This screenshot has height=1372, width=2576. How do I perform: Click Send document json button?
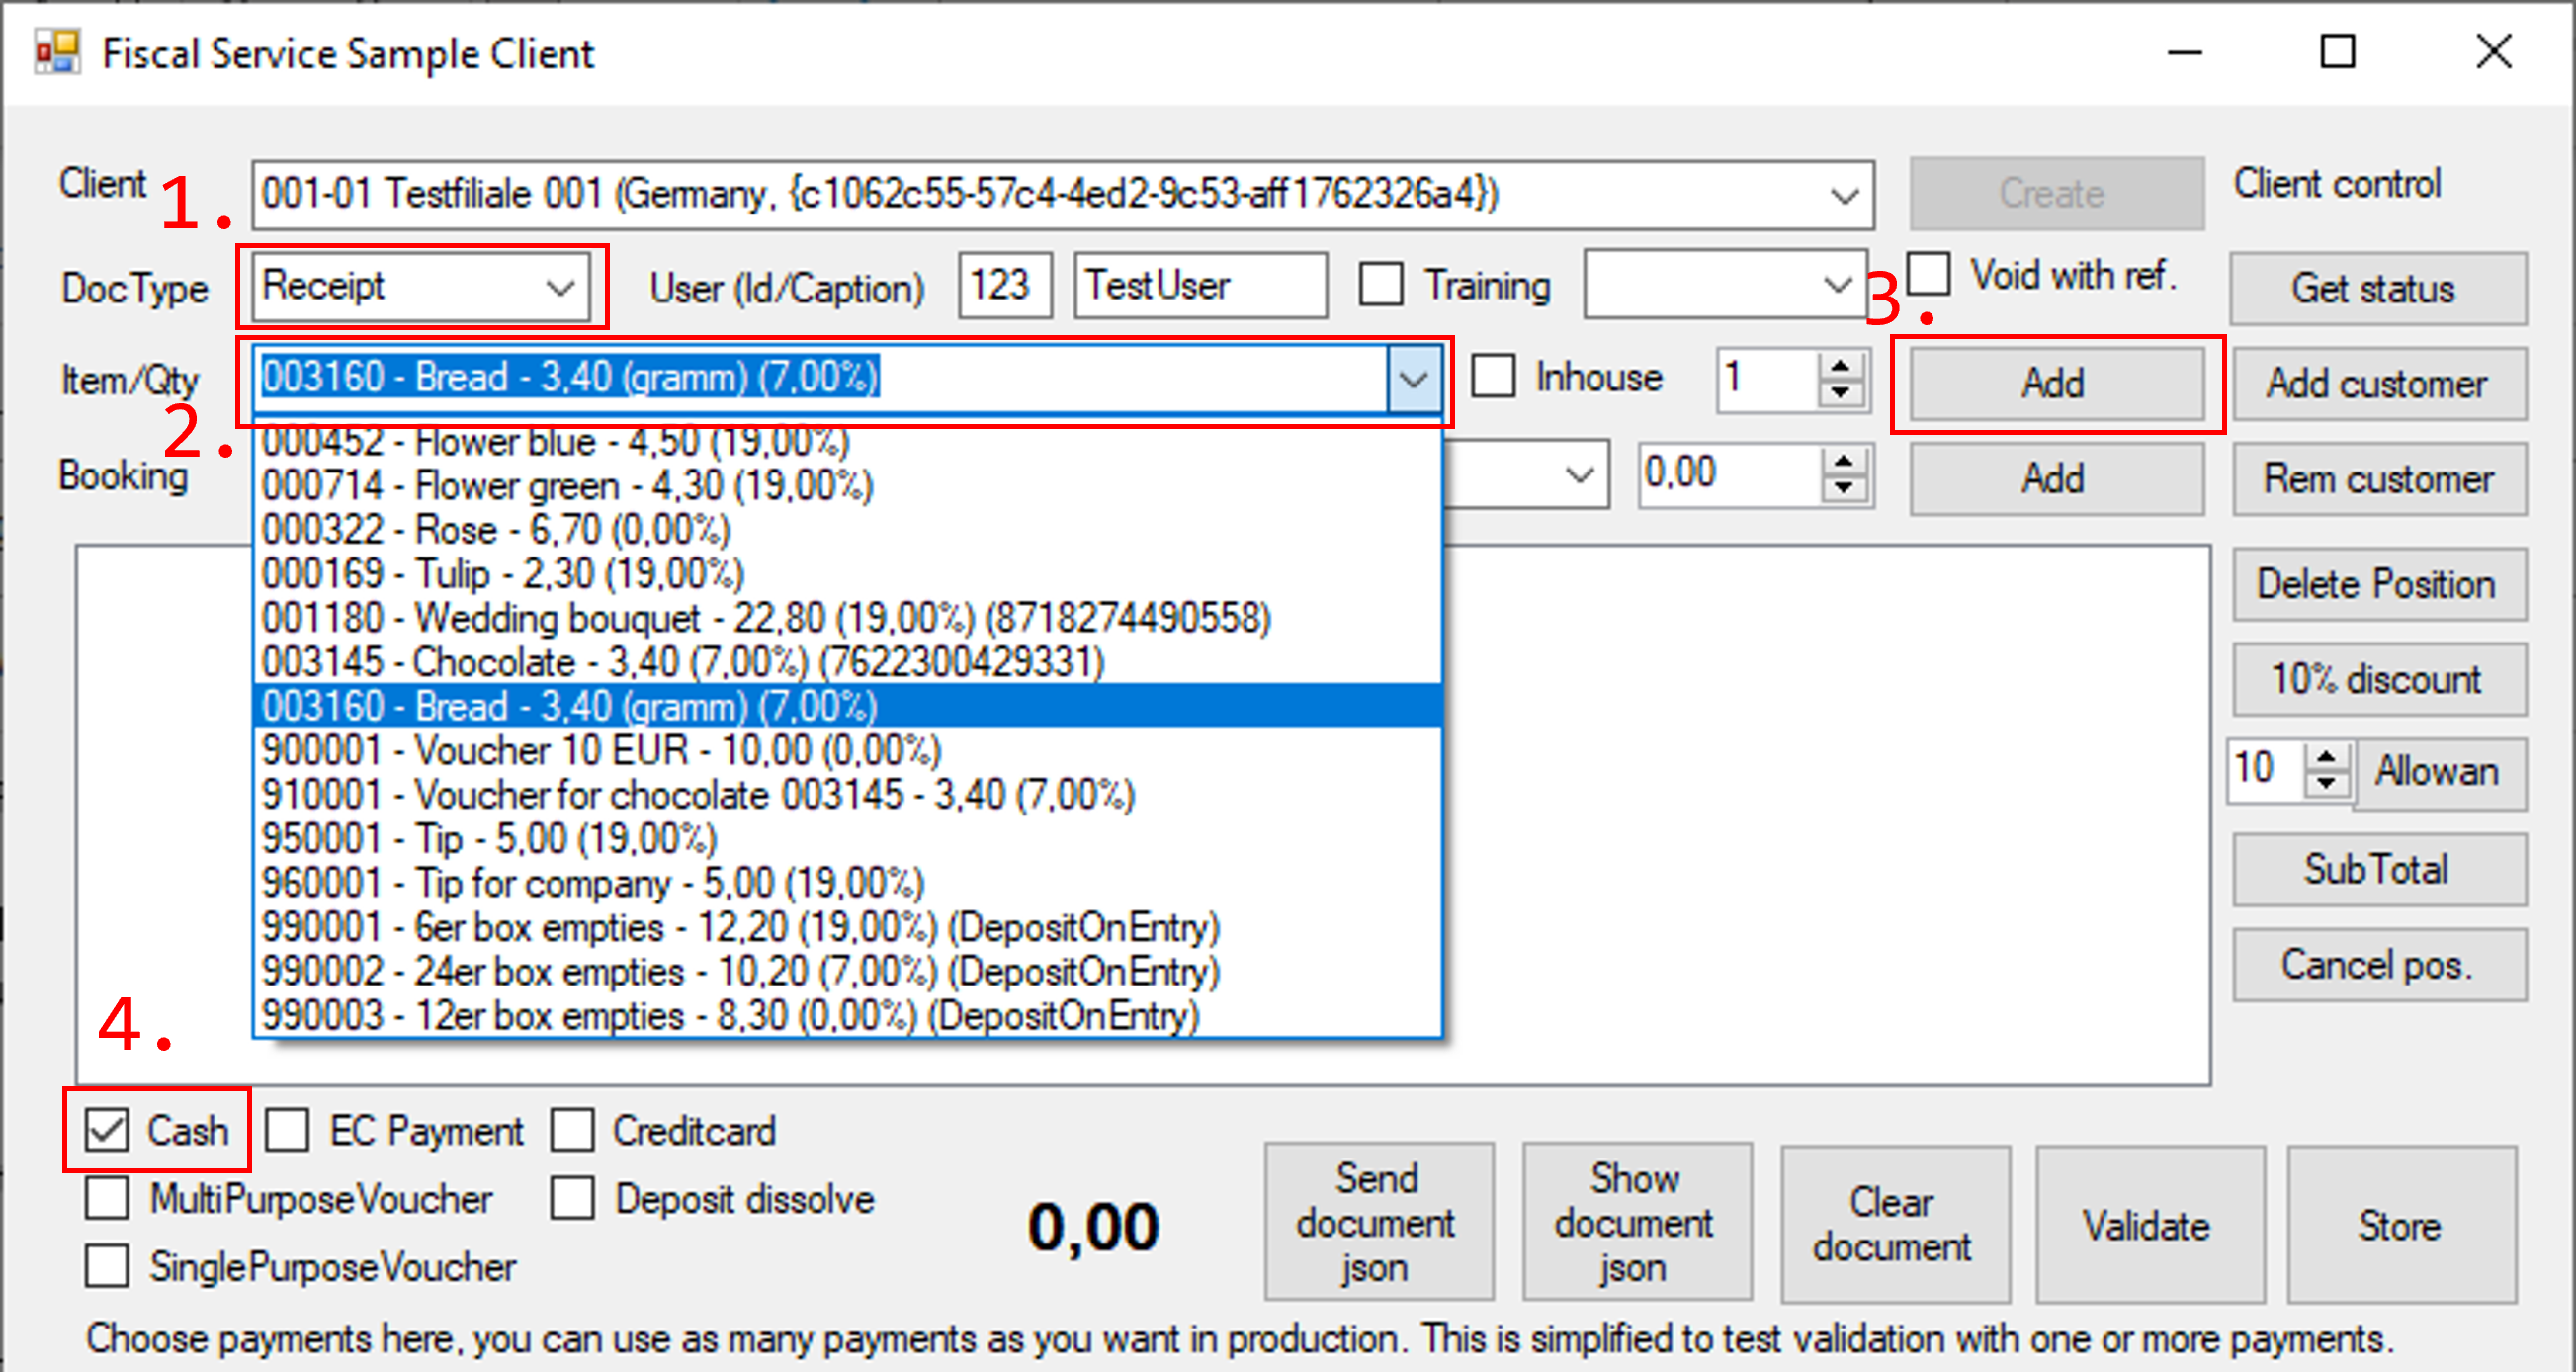click(1378, 1222)
